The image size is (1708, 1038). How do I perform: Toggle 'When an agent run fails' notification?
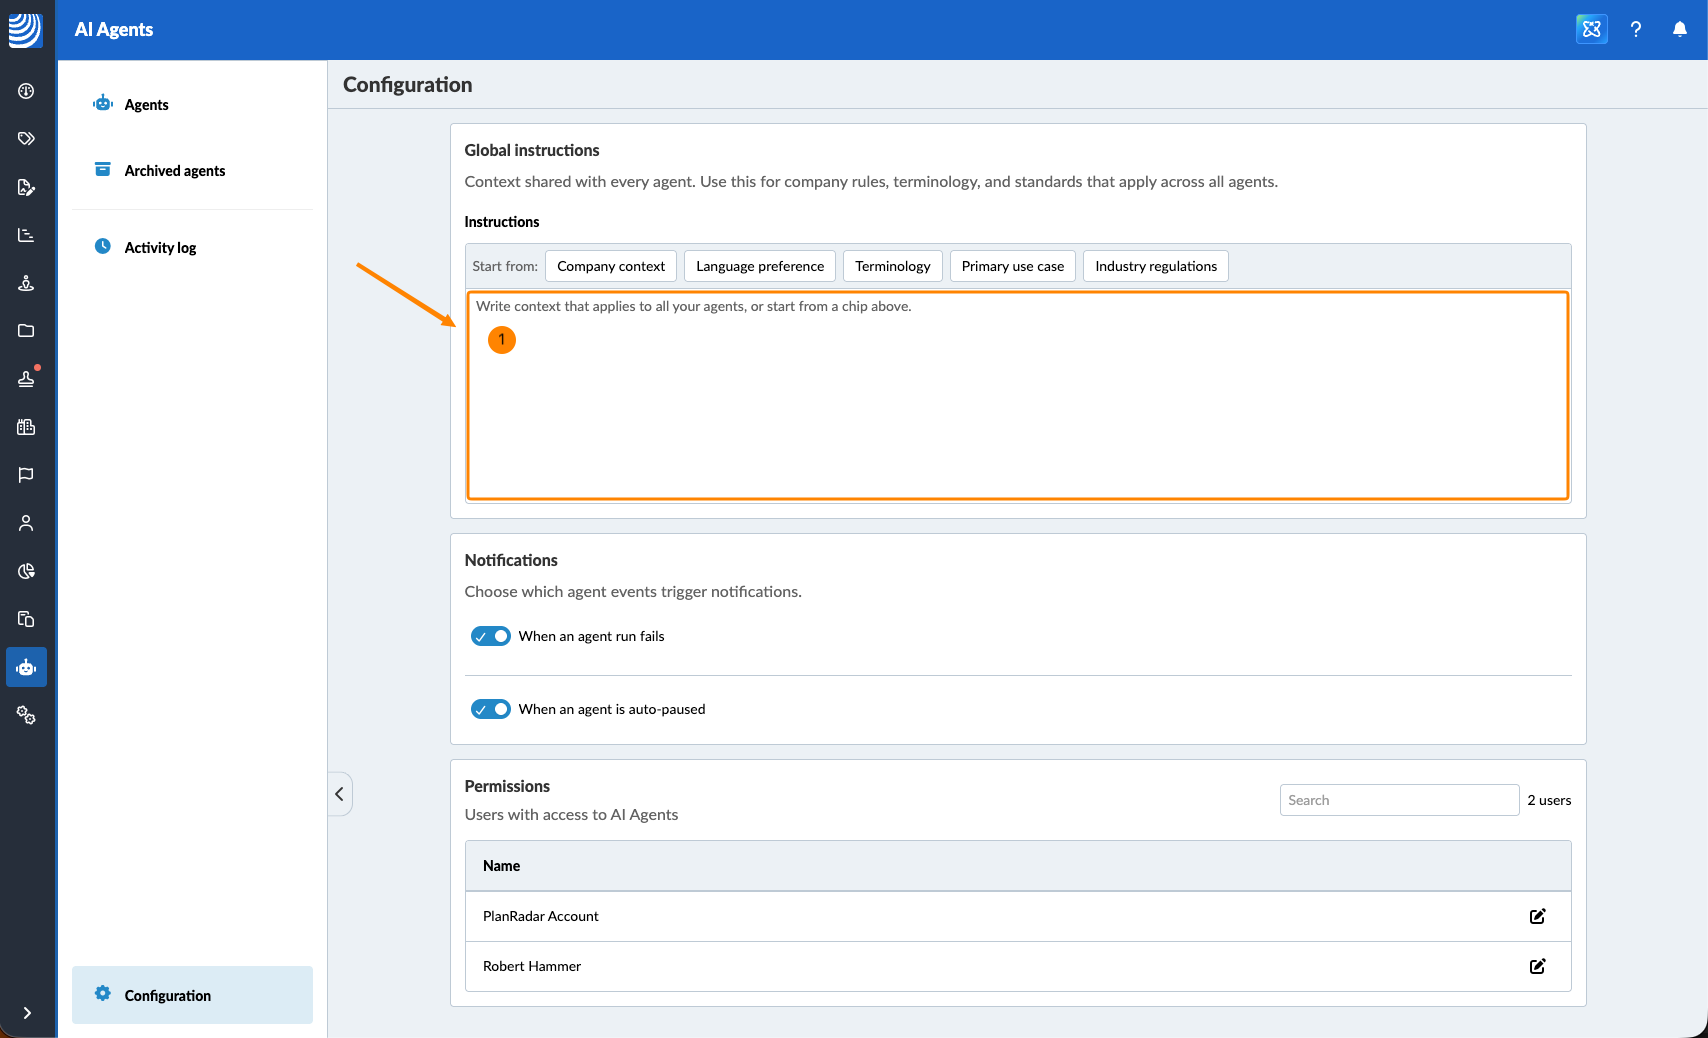(491, 636)
